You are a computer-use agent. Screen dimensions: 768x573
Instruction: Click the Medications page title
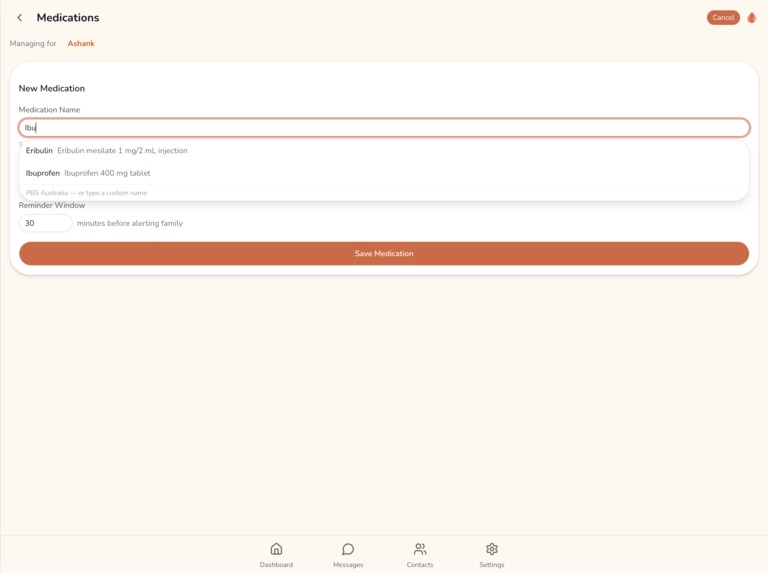click(x=68, y=18)
